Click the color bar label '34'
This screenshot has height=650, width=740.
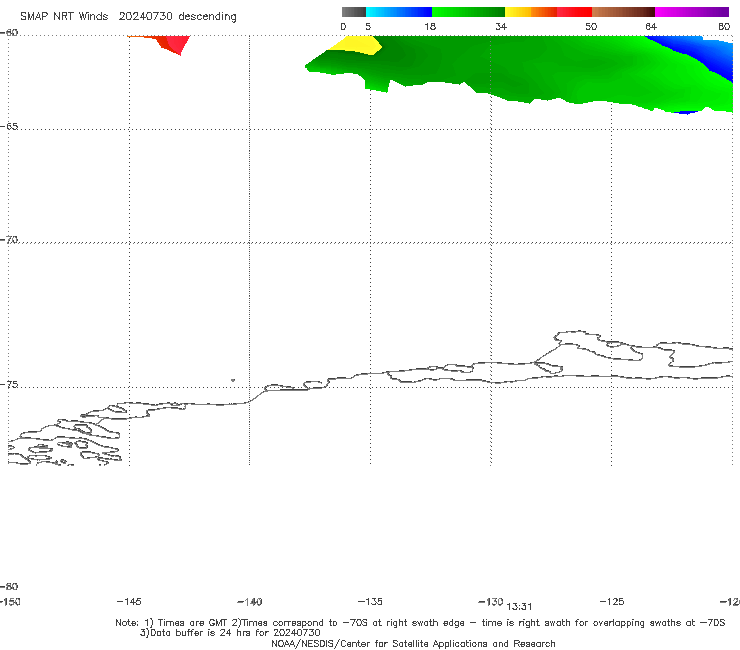pos(501,26)
